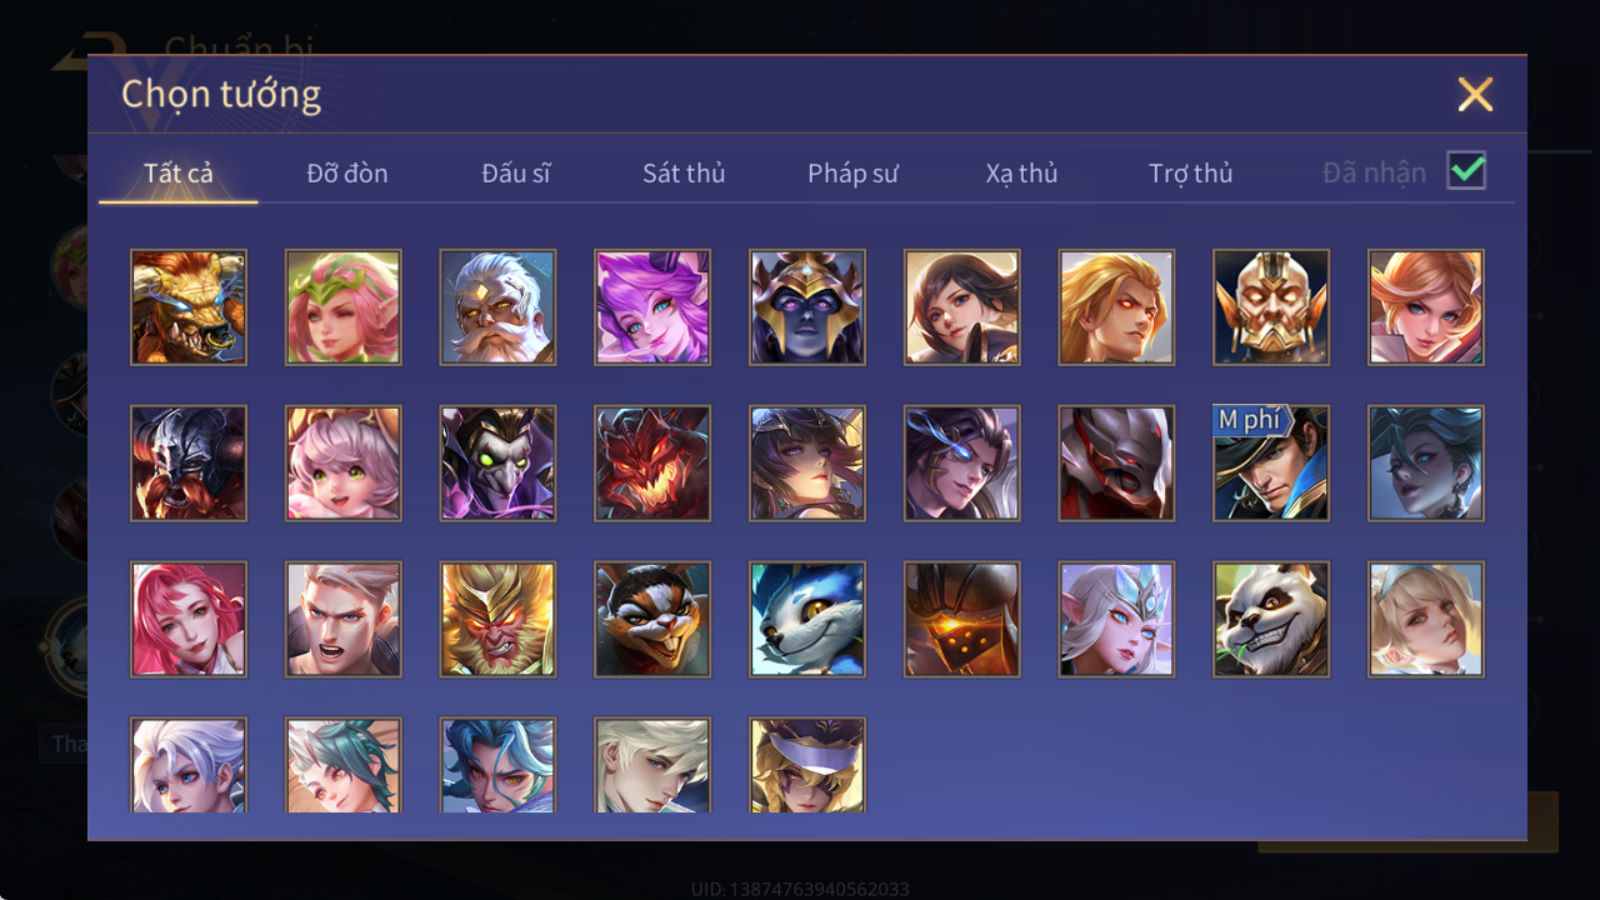The image size is (1600, 900).
Task: Select the green-eyed dark joker hero
Action: pos(497,463)
